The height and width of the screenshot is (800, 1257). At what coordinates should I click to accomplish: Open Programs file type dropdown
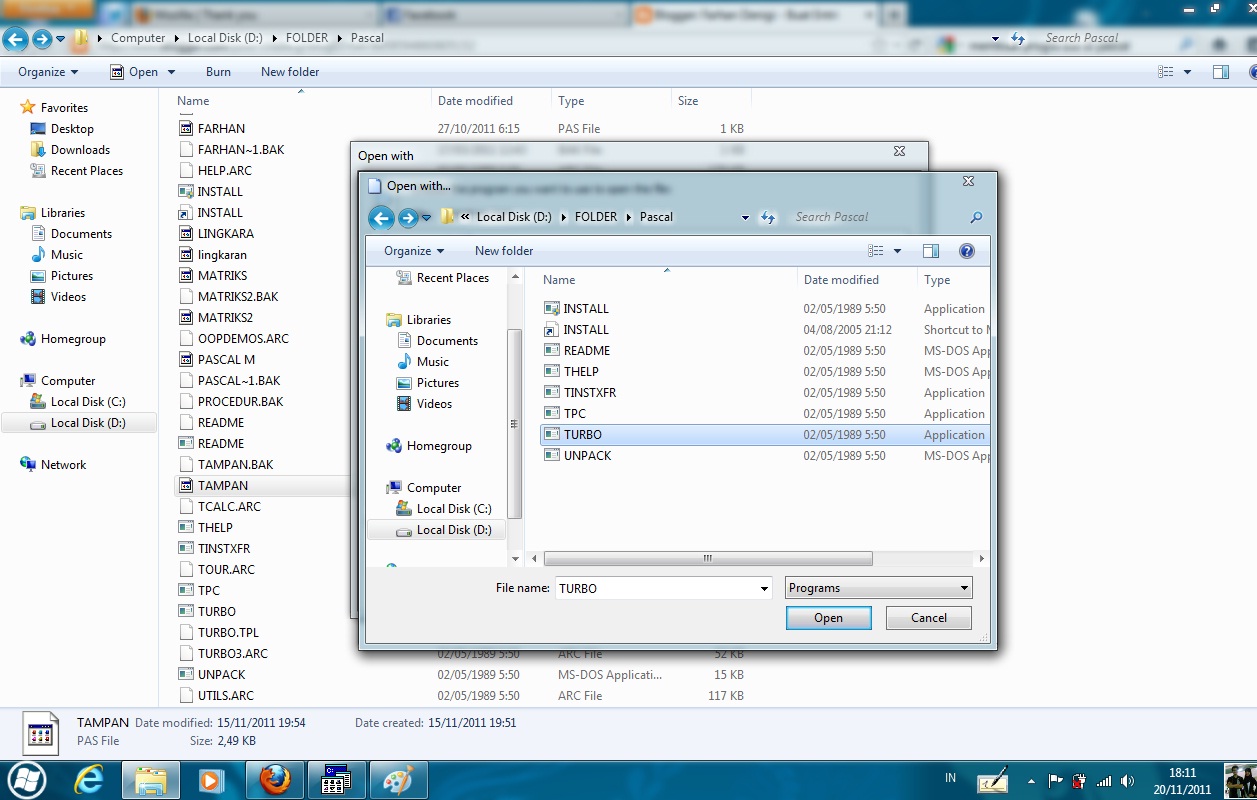(x=878, y=588)
